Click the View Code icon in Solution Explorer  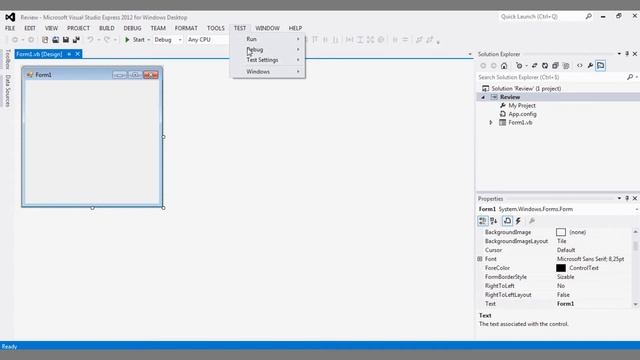coord(580,66)
